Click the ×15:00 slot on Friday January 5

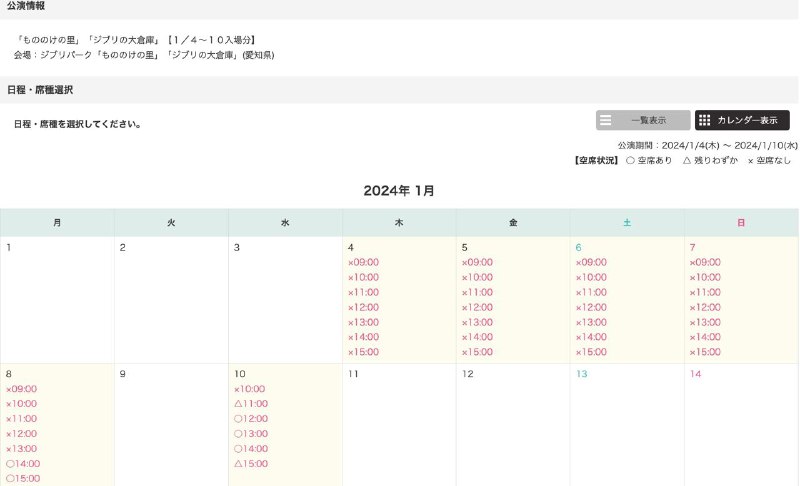point(477,352)
